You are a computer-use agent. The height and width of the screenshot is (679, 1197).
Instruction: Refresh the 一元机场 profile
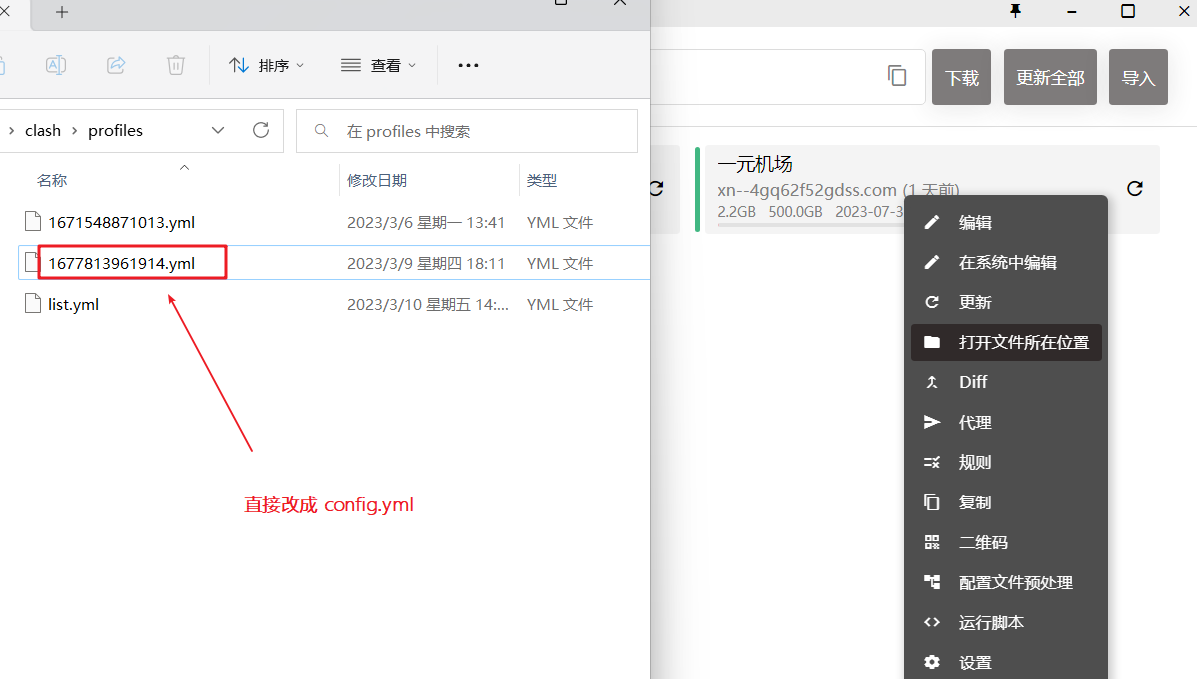coord(1134,189)
